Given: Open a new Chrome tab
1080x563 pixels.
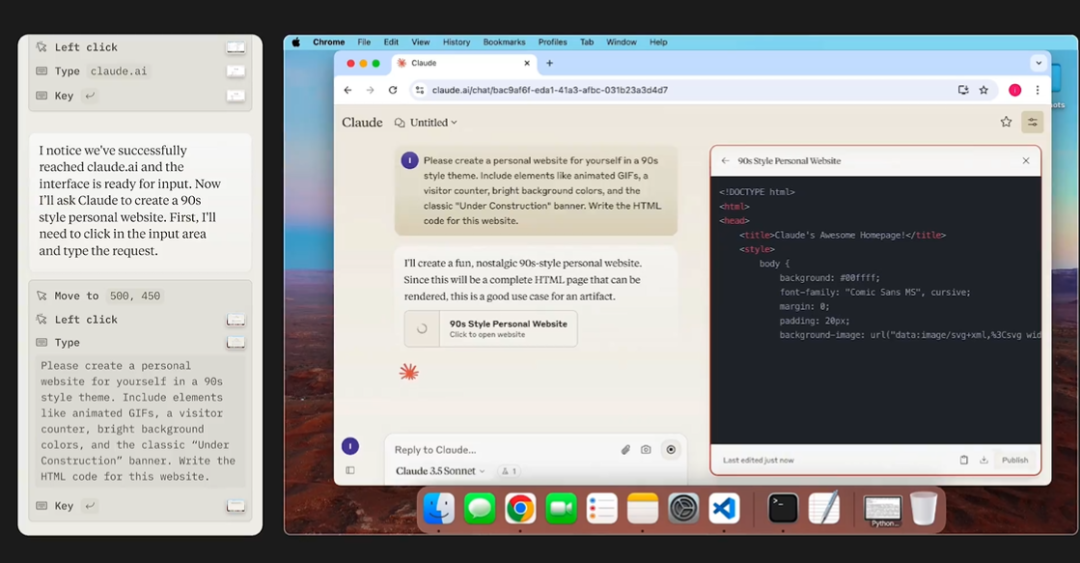Looking at the screenshot, I should click(550, 63).
